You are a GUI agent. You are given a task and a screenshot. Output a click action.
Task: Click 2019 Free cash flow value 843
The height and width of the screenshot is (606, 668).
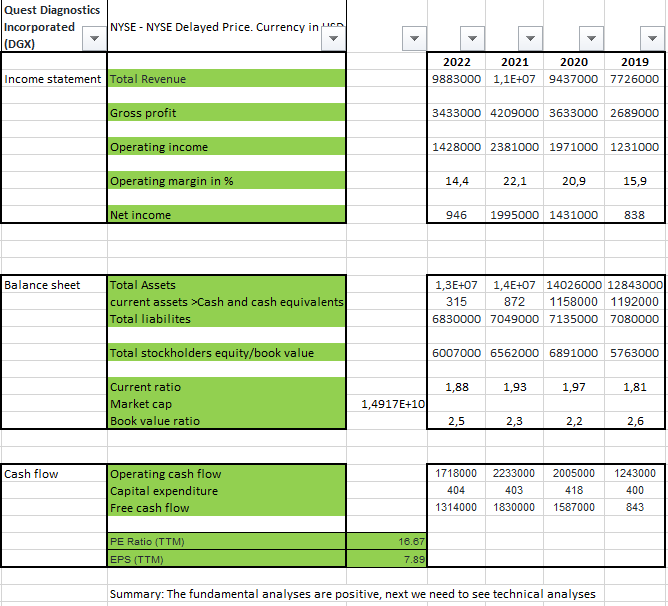click(x=634, y=507)
